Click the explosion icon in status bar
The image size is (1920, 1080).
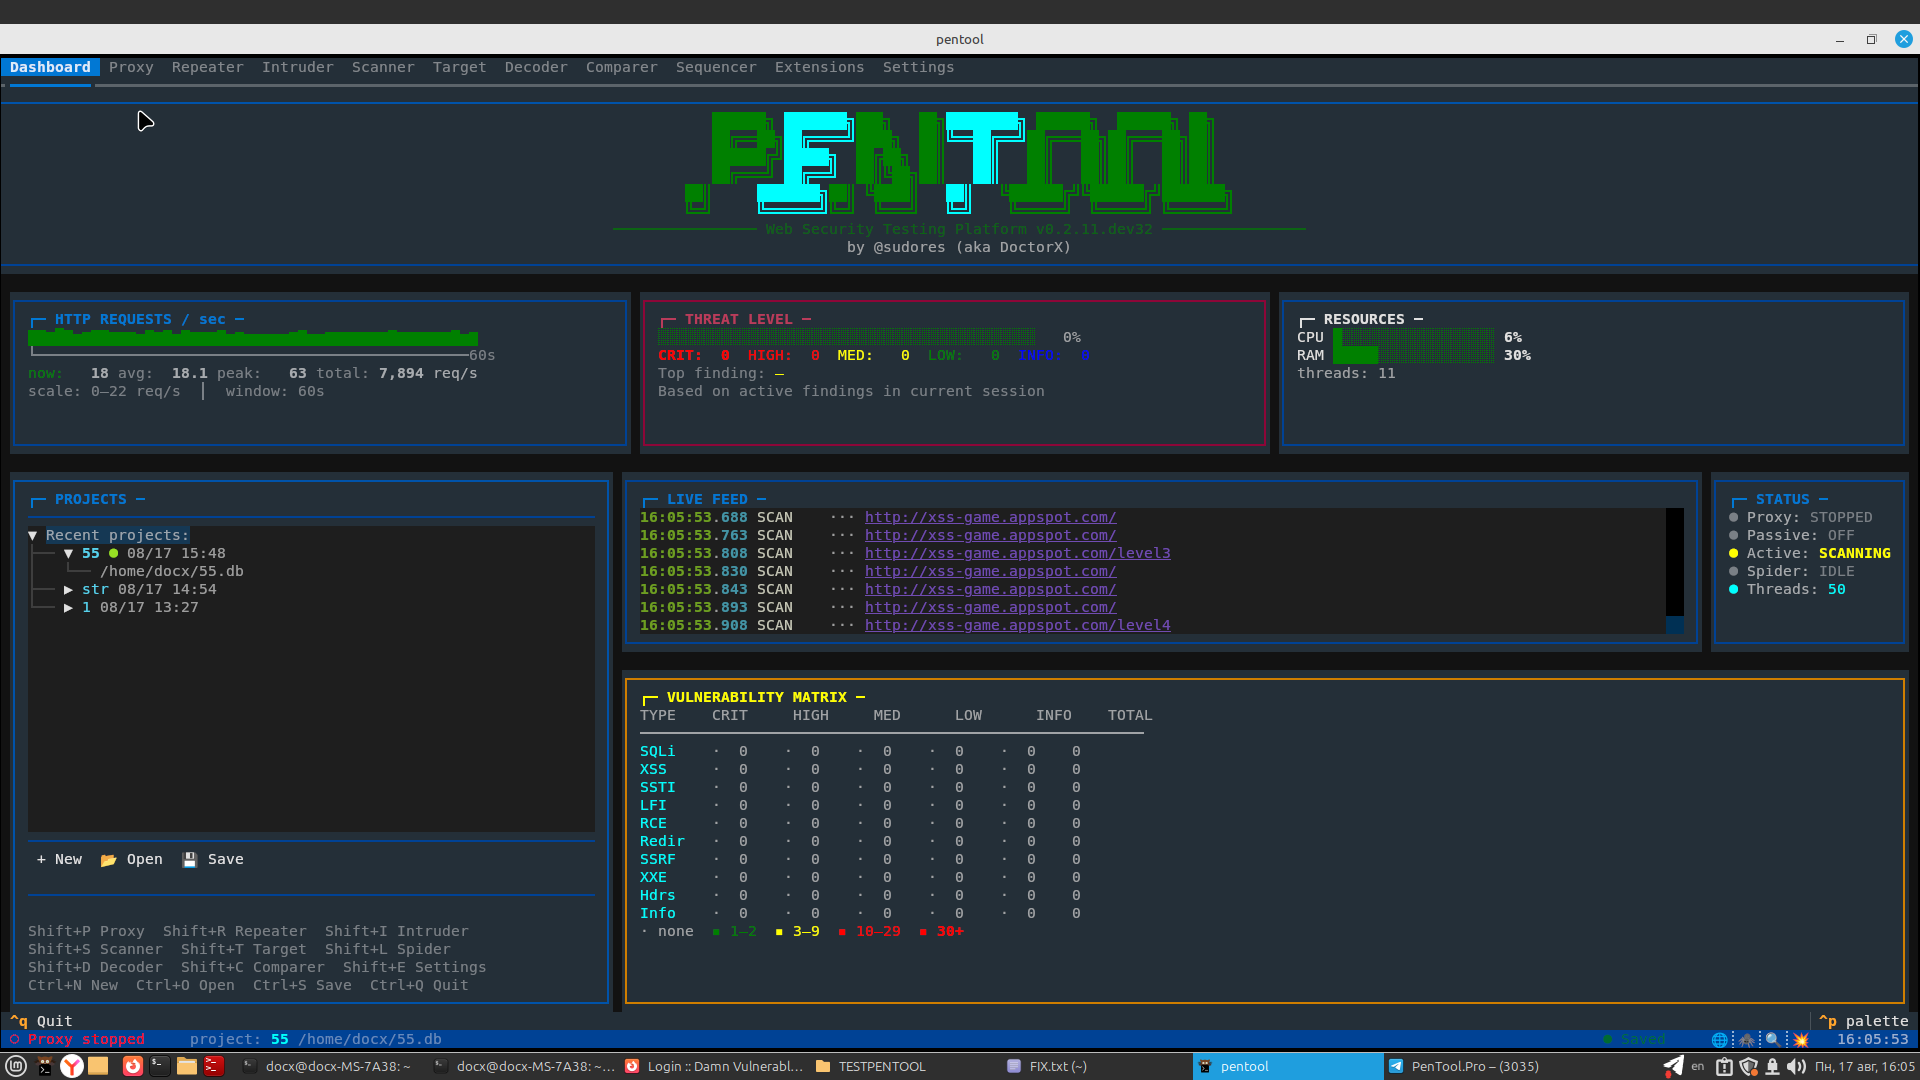click(1800, 1039)
